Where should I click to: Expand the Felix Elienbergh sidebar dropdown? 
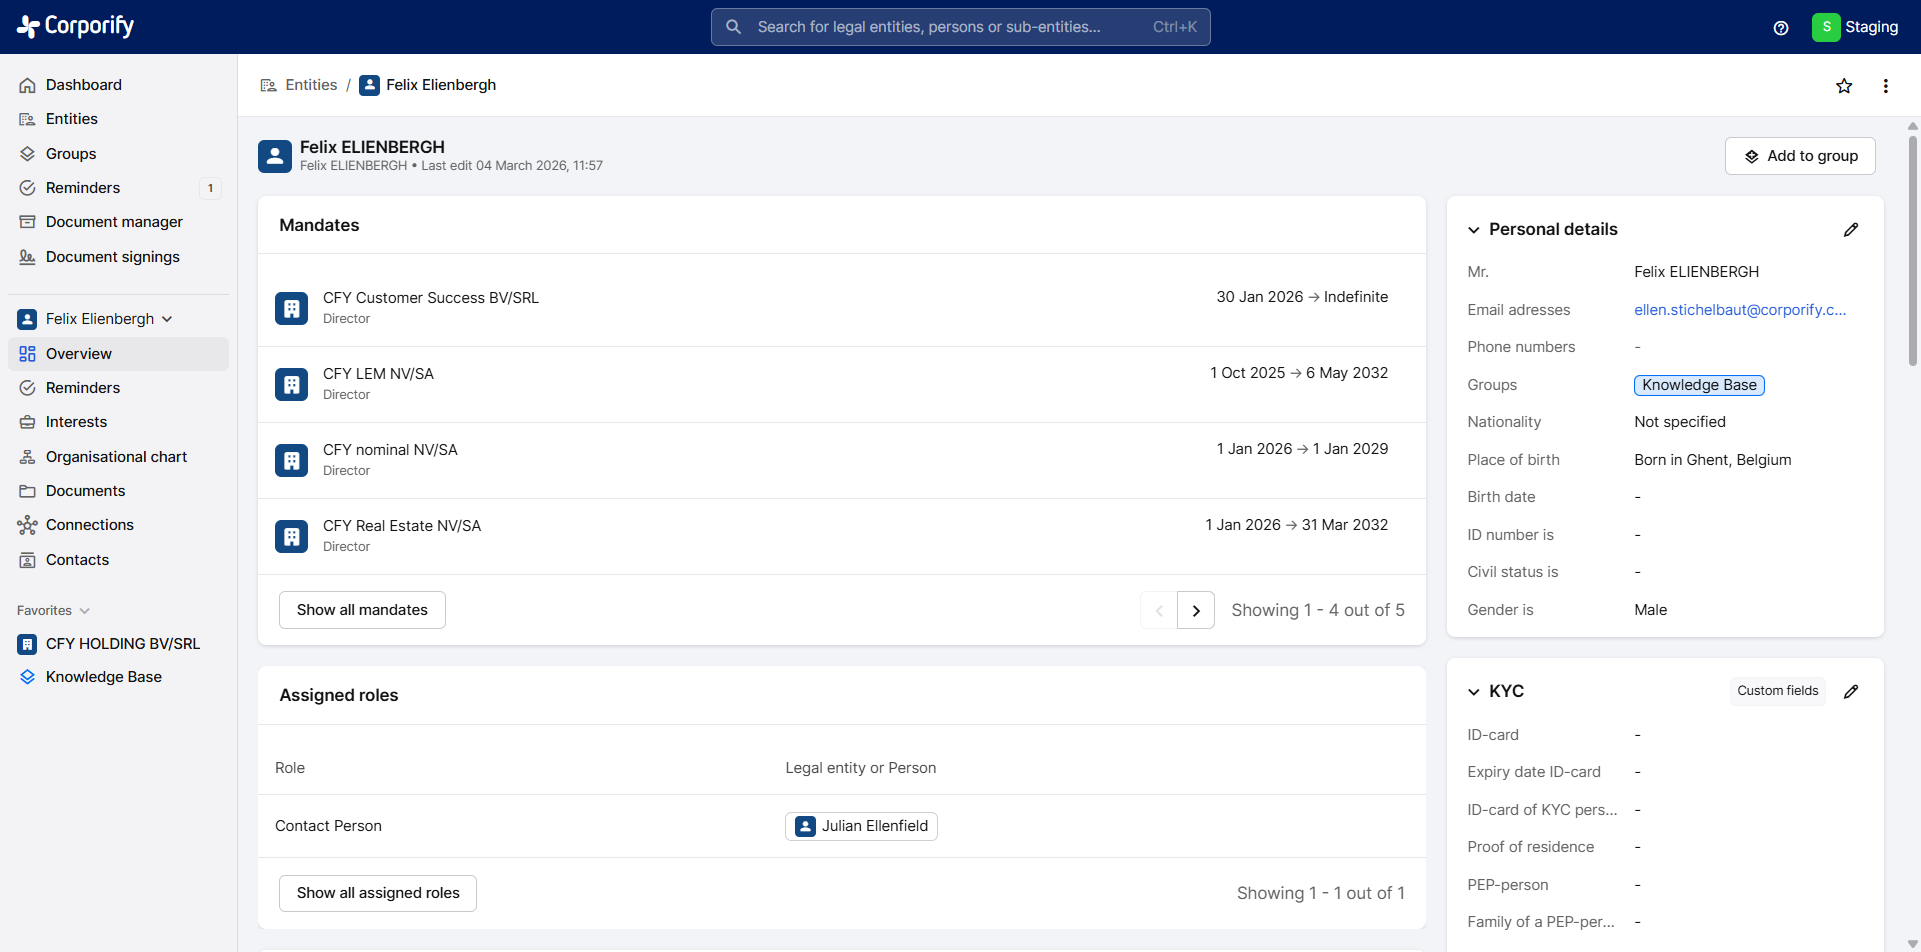point(167,319)
